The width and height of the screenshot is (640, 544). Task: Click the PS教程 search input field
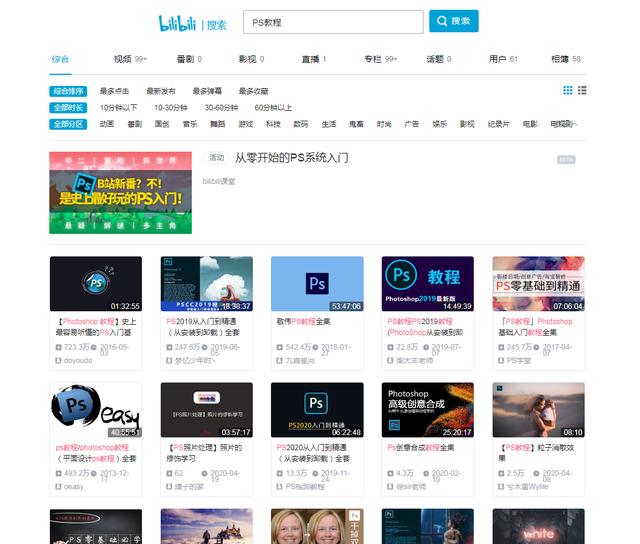pos(332,21)
